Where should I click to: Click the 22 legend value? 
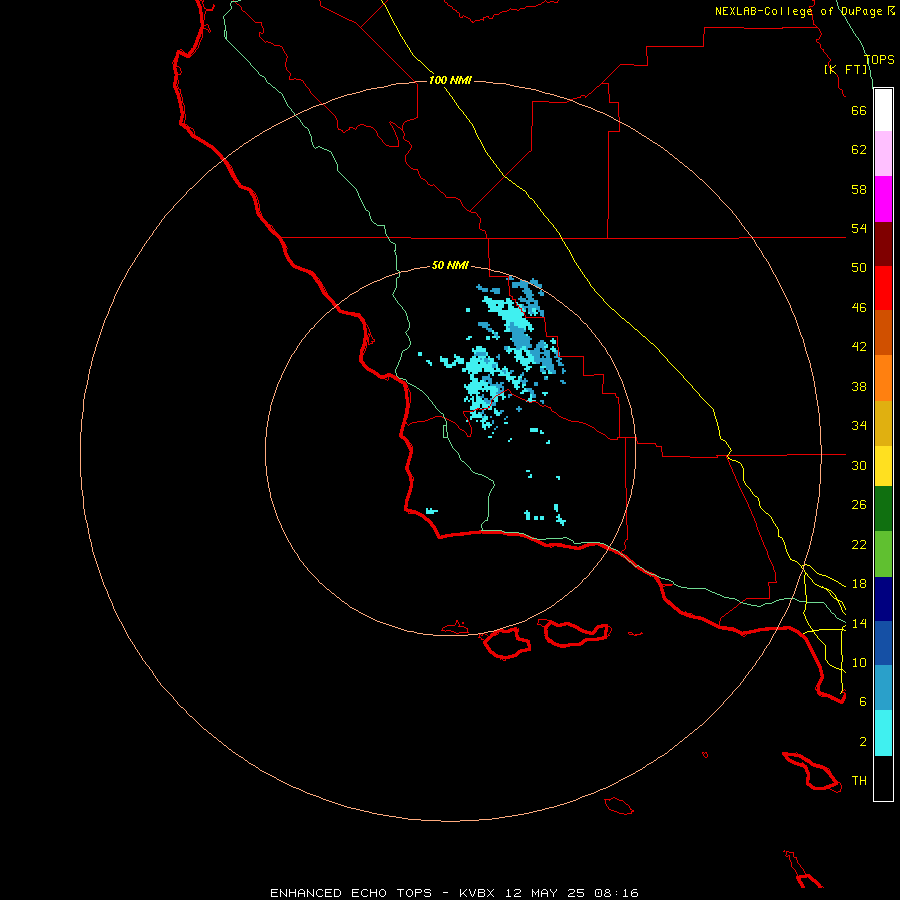(x=859, y=544)
